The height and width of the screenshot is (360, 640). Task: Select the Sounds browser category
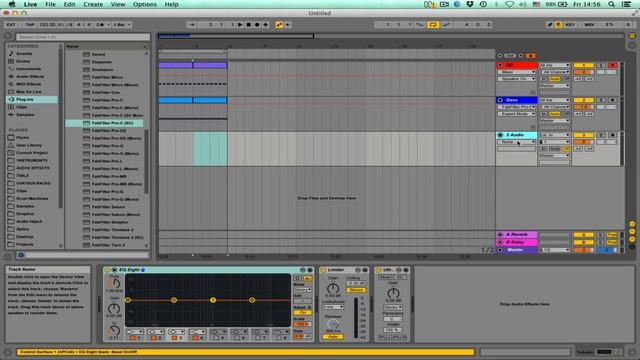24,53
